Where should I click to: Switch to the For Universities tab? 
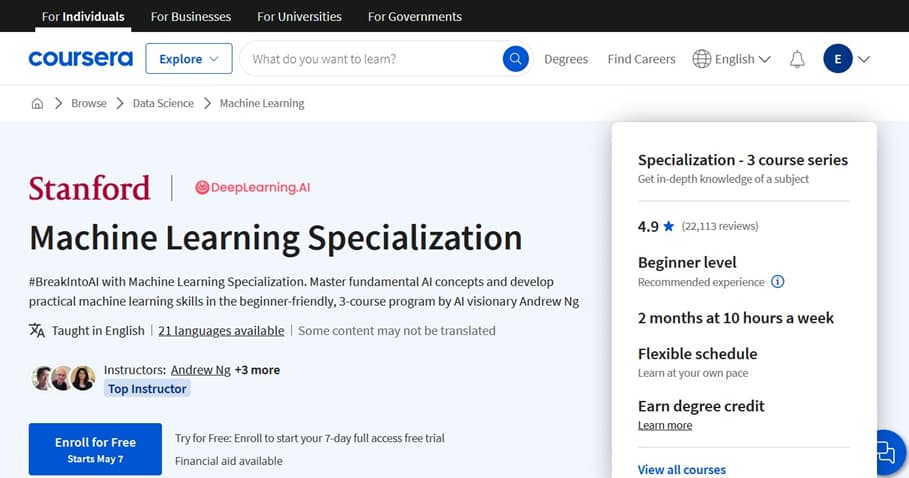(x=299, y=16)
